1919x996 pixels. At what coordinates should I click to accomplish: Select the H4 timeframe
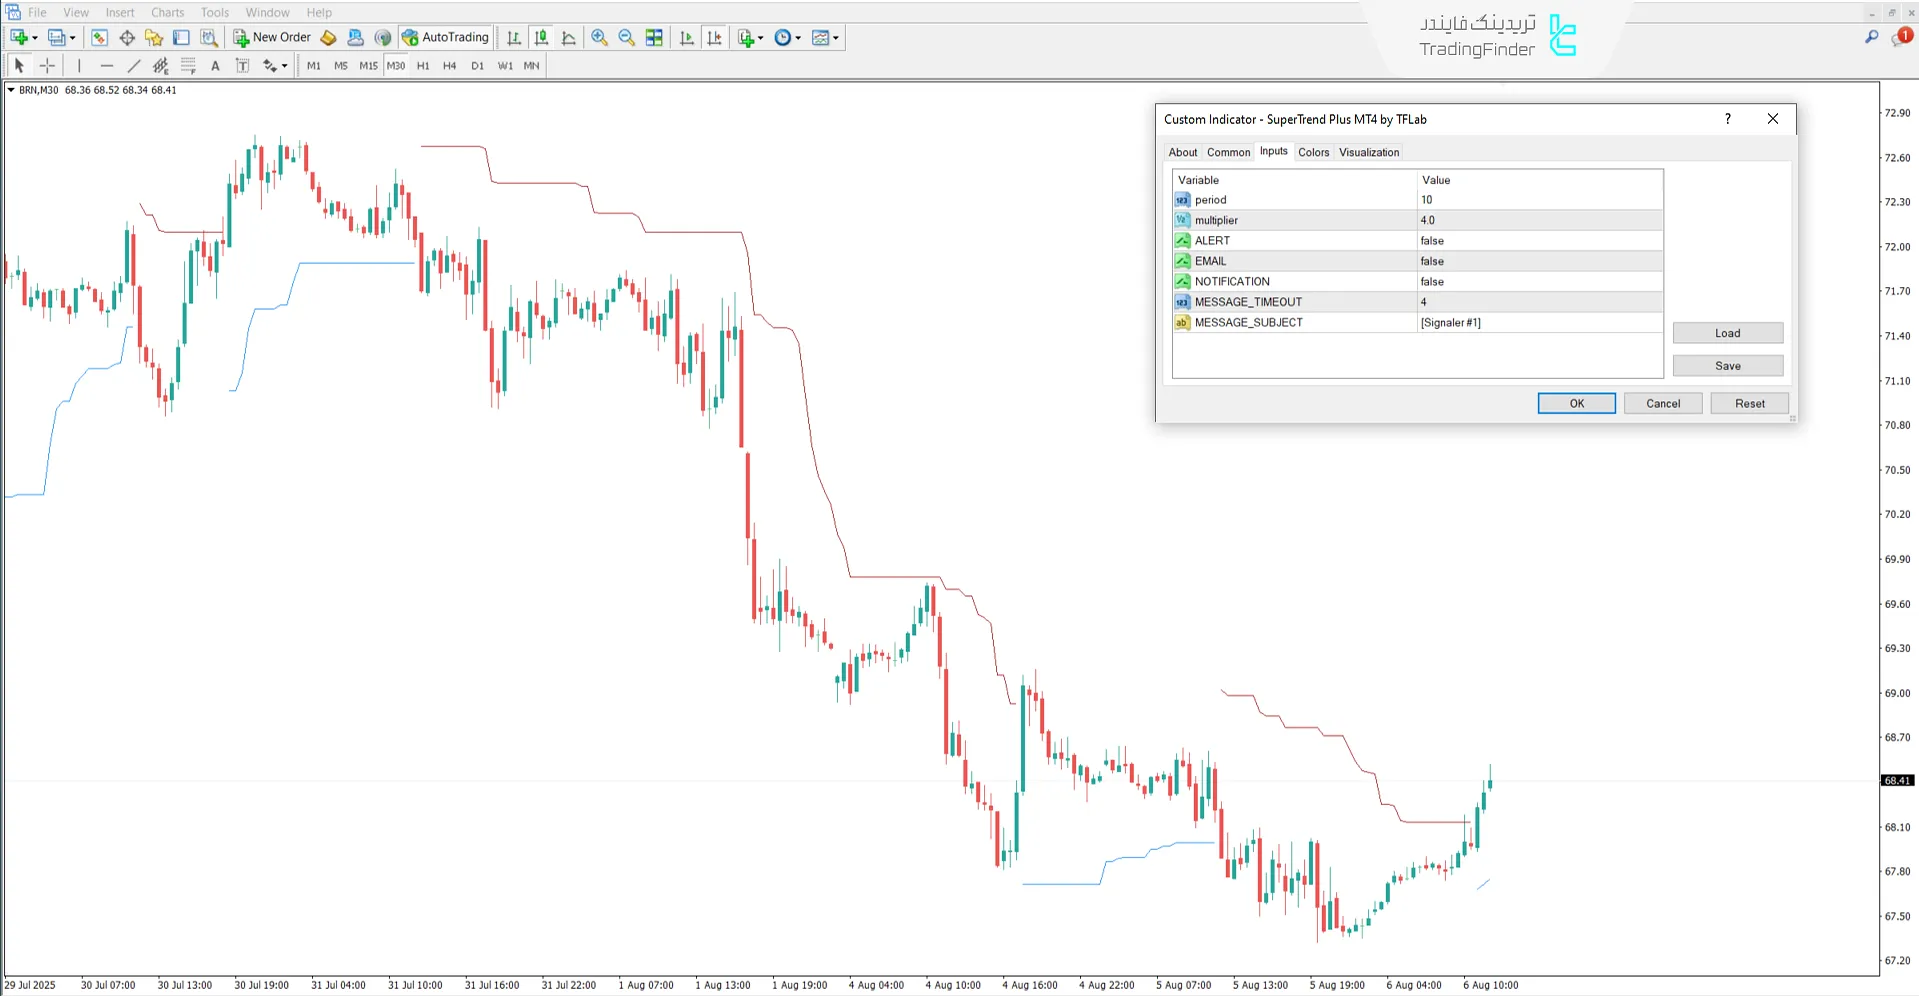click(x=449, y=66)
